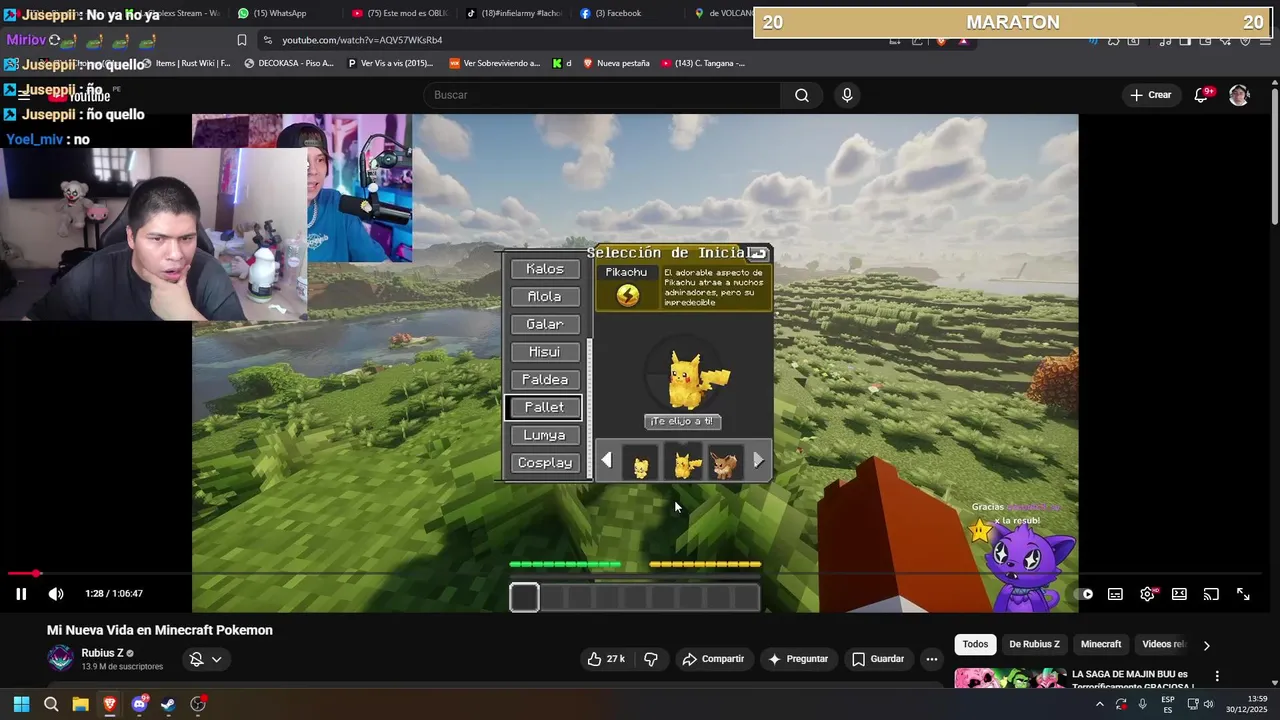Click the back arrow on the starter panel

pyautogui.click(x=759, y=253)
